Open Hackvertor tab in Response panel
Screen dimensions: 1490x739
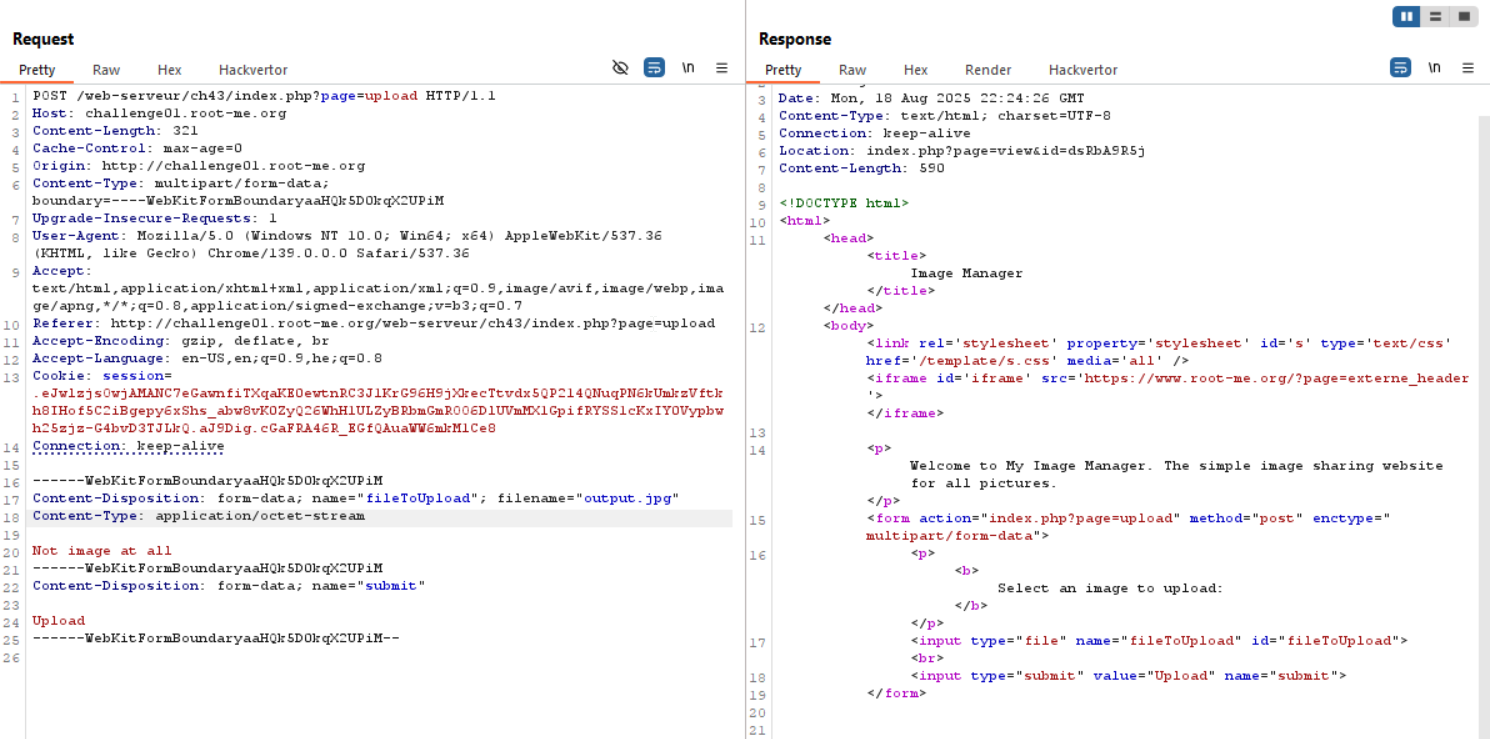point(1083,70)
